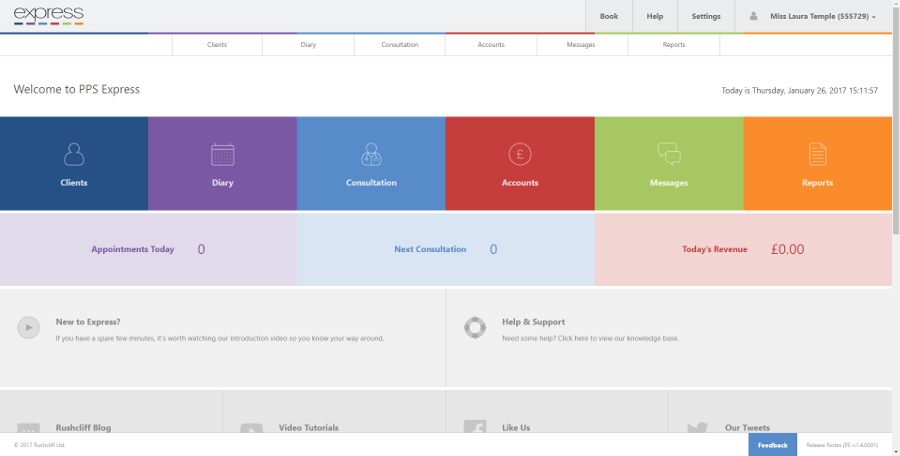Screen dimensions: 900x456
Task: Click the Help & Support lifebuoy icon
Action: pyautogui.click(x=475, y=327)
